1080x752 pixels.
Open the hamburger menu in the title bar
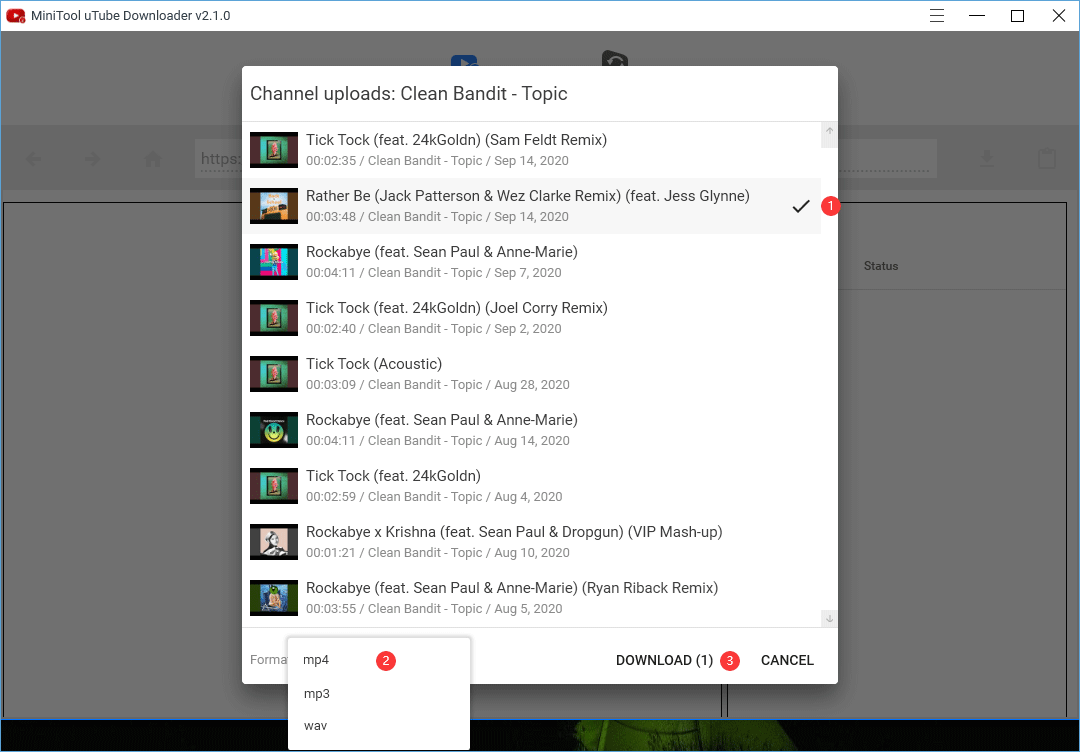click(x=936, y=15)
